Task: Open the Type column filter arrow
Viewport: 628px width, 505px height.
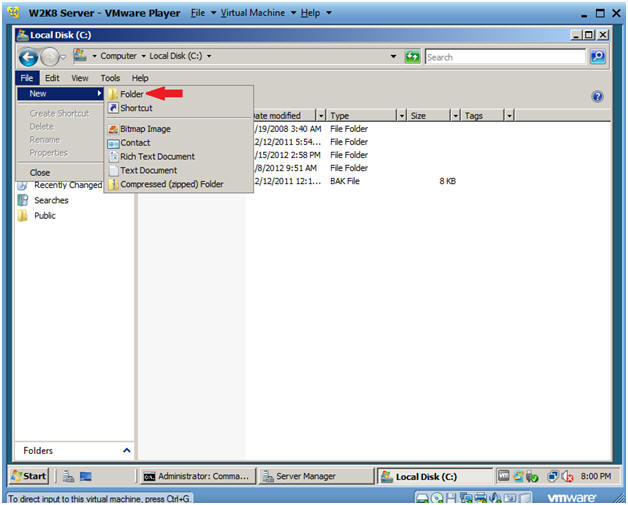Action: point(401,116)
